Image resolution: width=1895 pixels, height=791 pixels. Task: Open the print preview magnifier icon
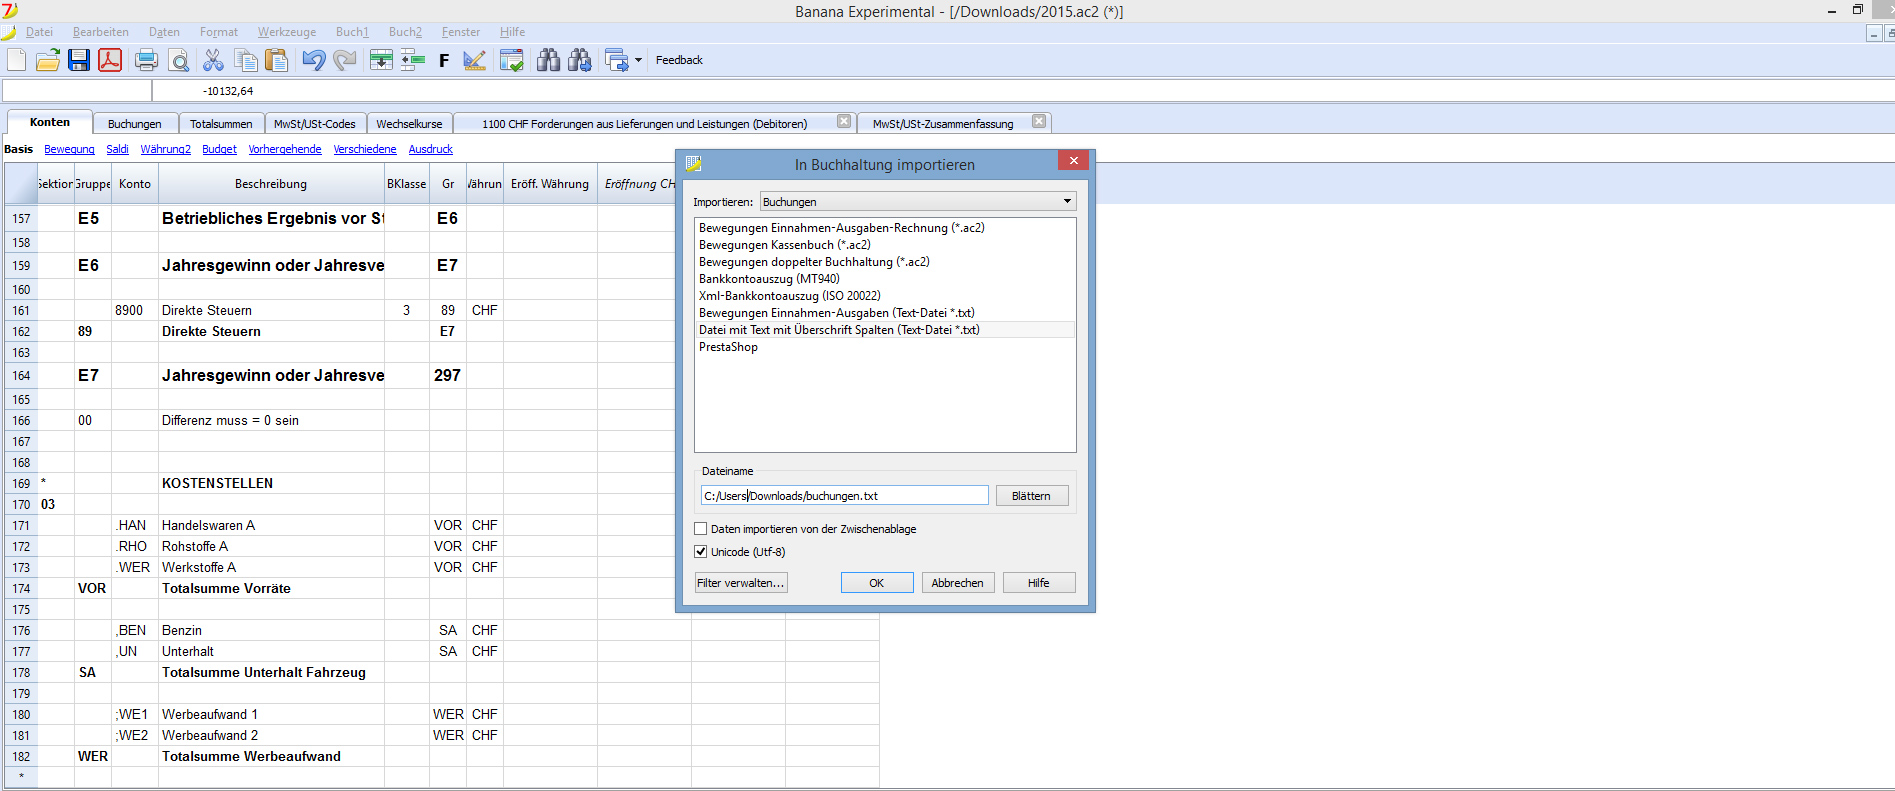point(179,61)
